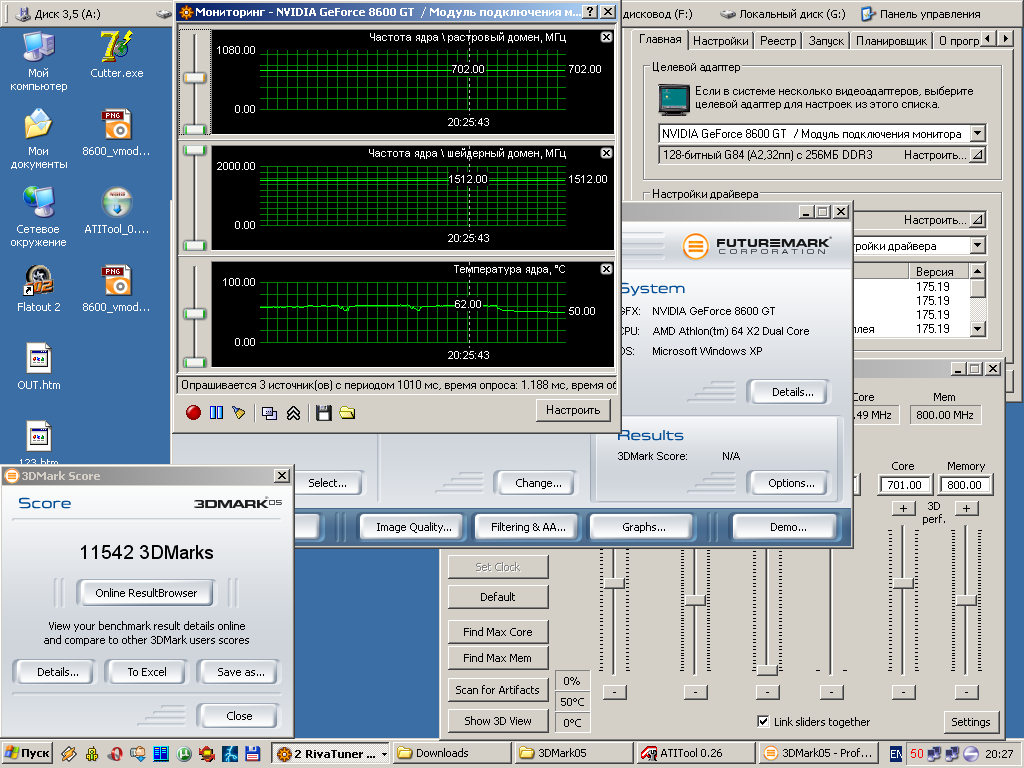The image size is (1024, 768).
Task: Click Online ResultBrowser button
Action: [x=146, y=593]
